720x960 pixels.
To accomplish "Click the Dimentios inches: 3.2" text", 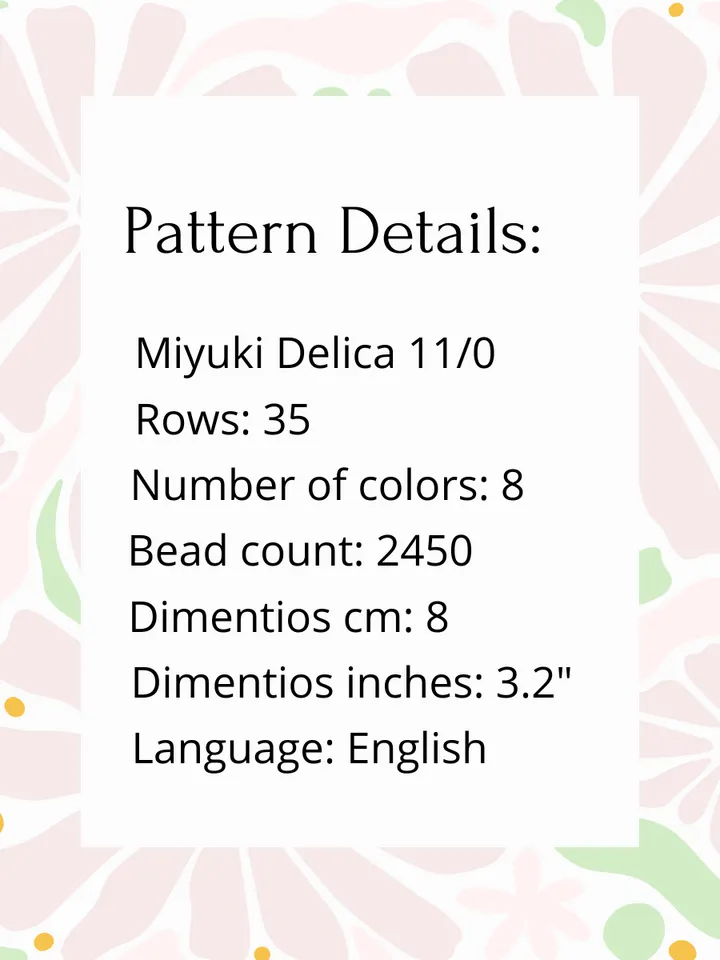I will 351,682.
